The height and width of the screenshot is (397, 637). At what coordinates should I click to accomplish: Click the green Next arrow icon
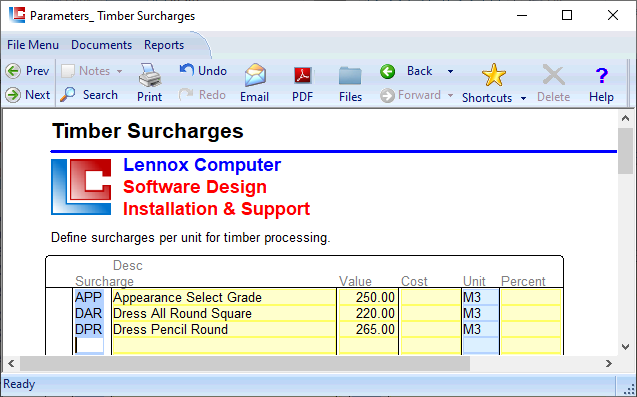(13, 95)
